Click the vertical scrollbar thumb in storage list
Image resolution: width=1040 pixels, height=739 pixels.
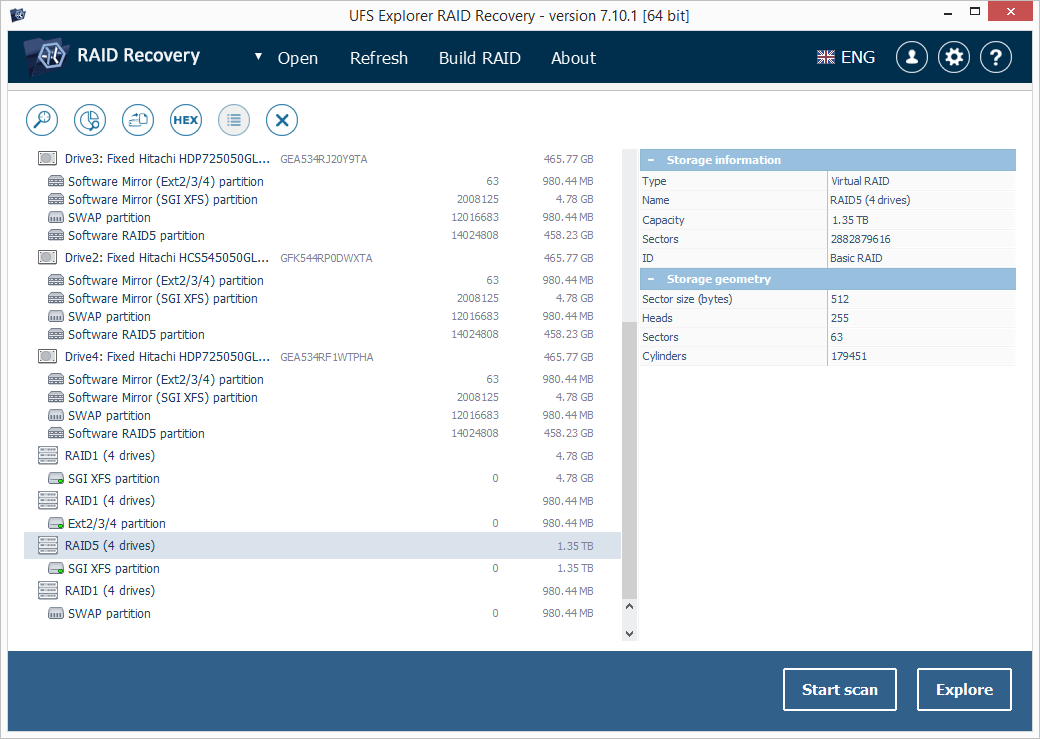click(x=629, y=460)
